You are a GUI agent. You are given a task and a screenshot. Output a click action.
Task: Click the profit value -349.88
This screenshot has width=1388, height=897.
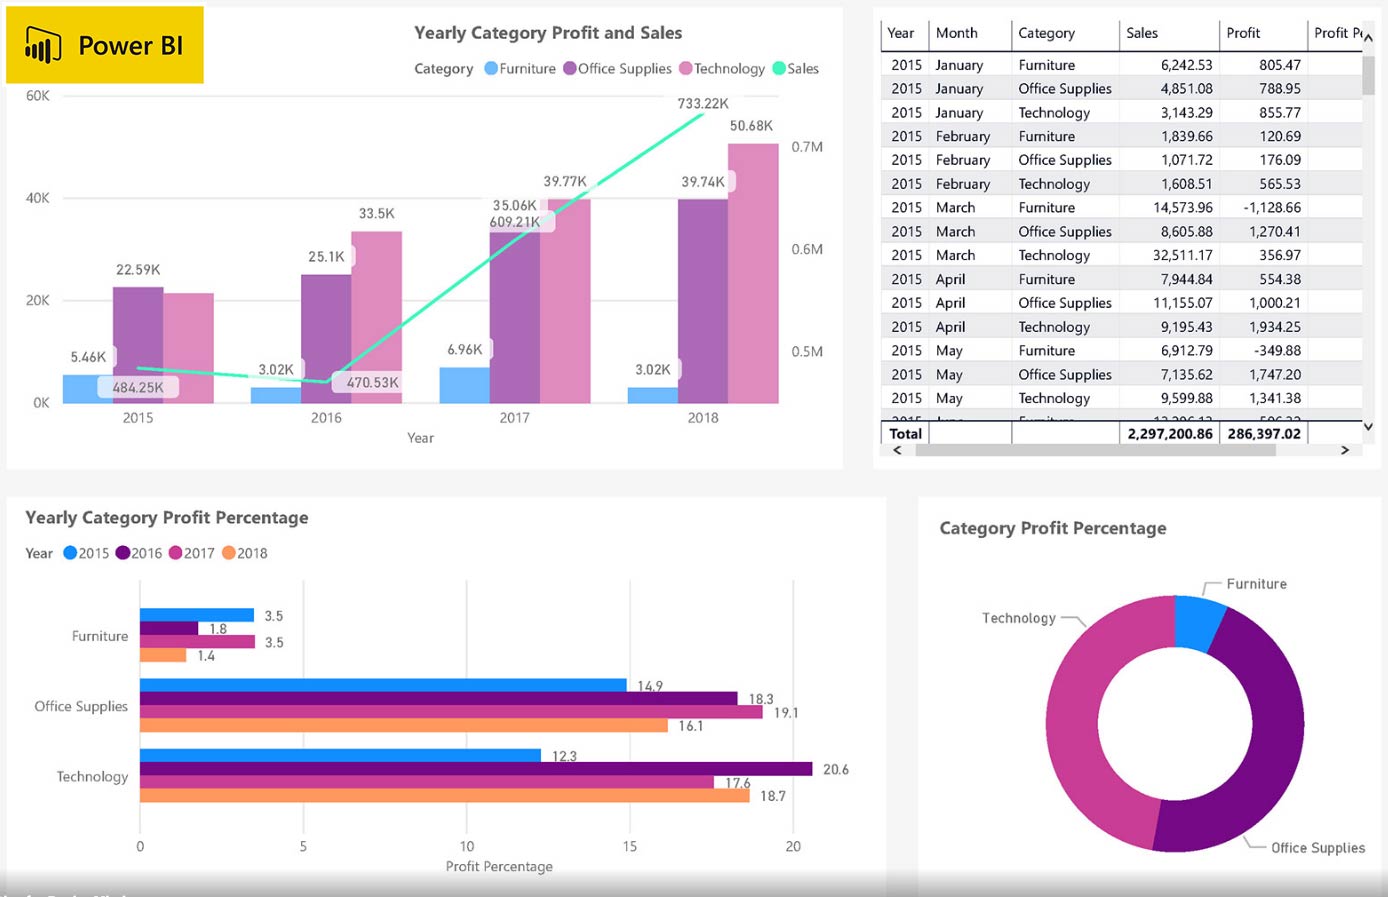(1280, 351)
